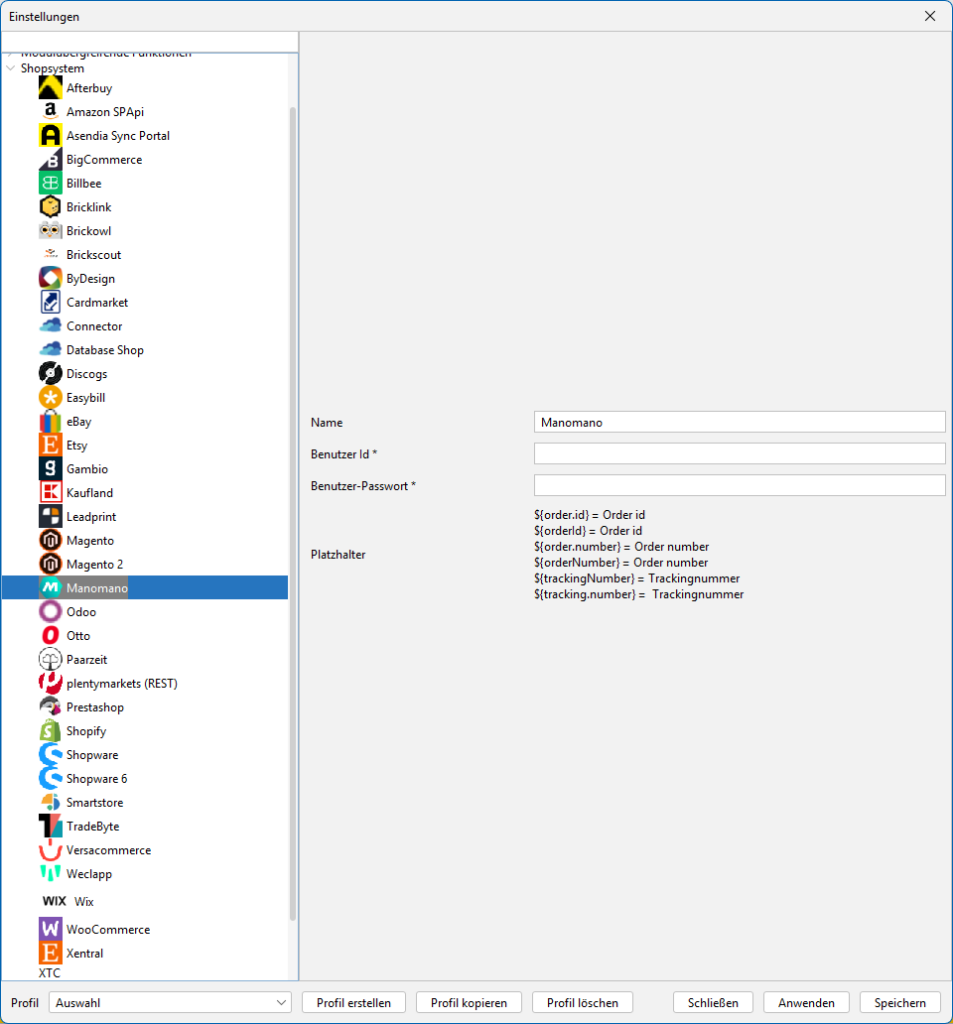Screen dimensions: 953x1024
Task: Collapse the Shopsystem tree node
Action: tap(11, 69)
